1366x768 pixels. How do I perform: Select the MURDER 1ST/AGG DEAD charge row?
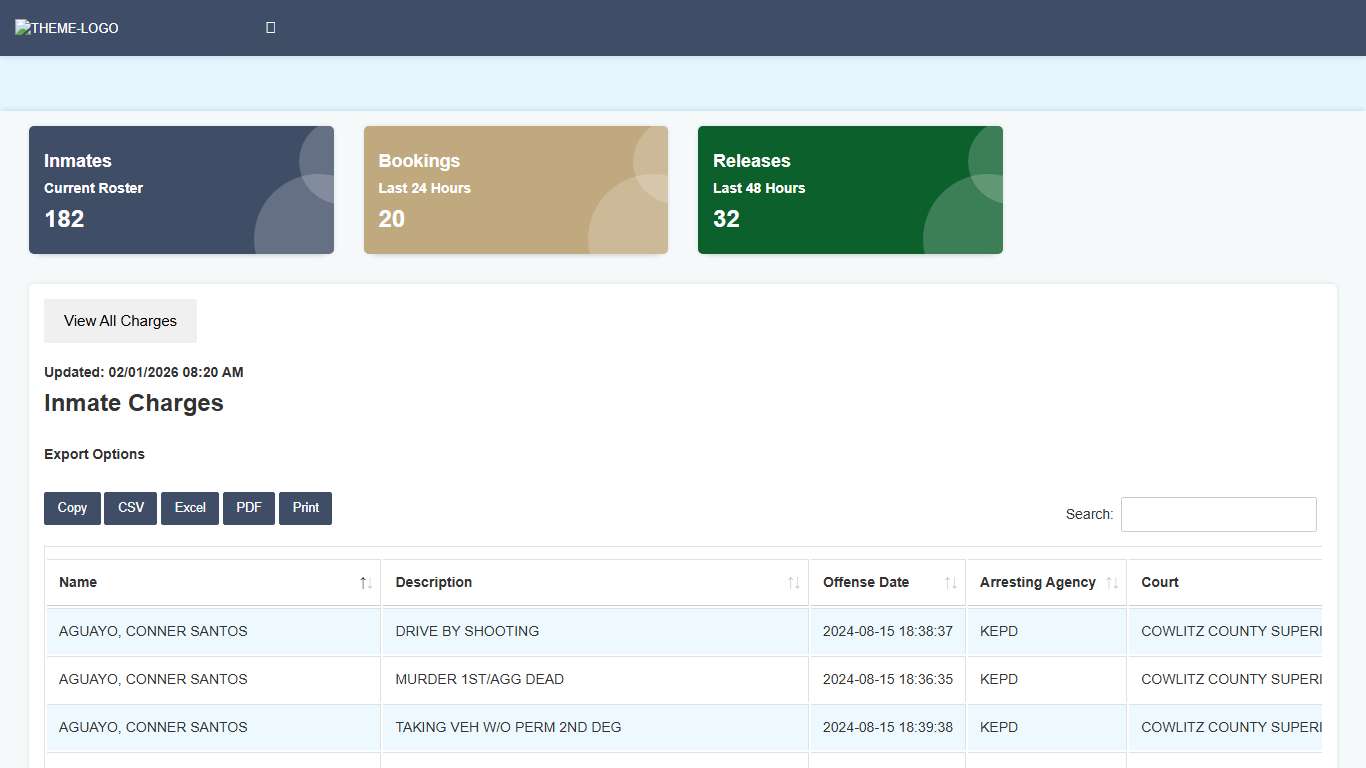[479, 680]
